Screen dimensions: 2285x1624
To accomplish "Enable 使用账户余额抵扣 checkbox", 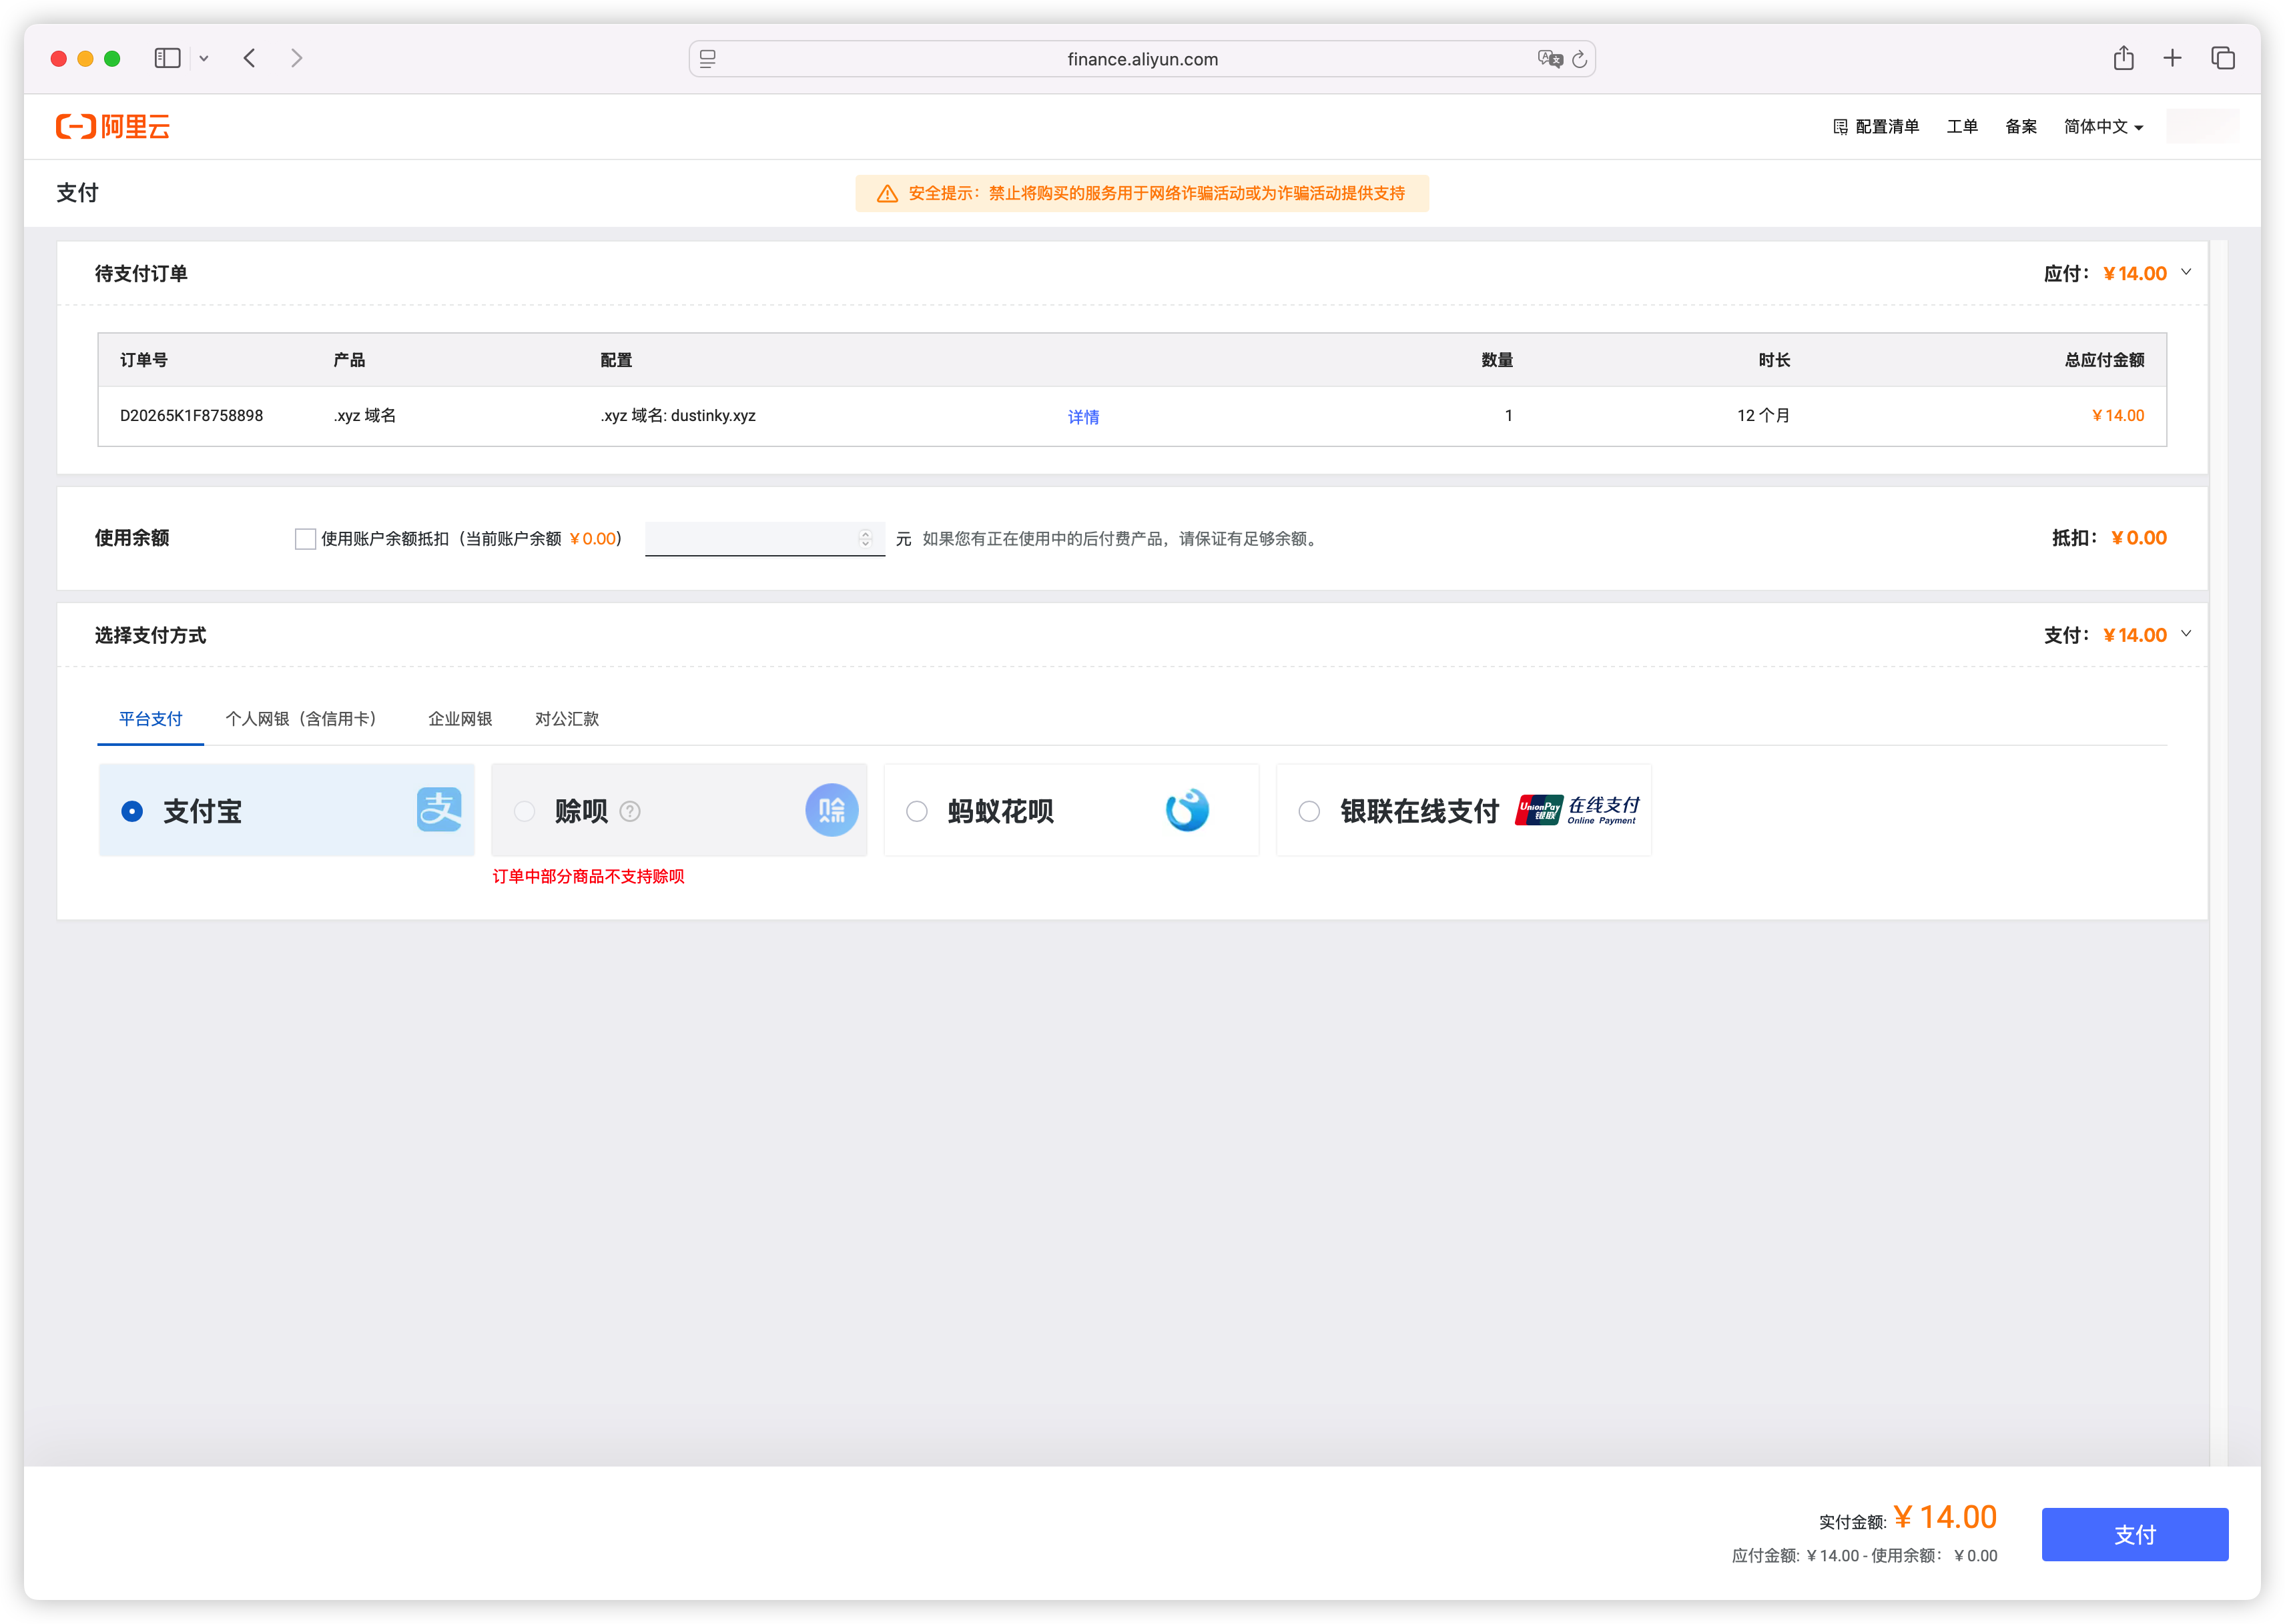I will [x=305, y=539].
